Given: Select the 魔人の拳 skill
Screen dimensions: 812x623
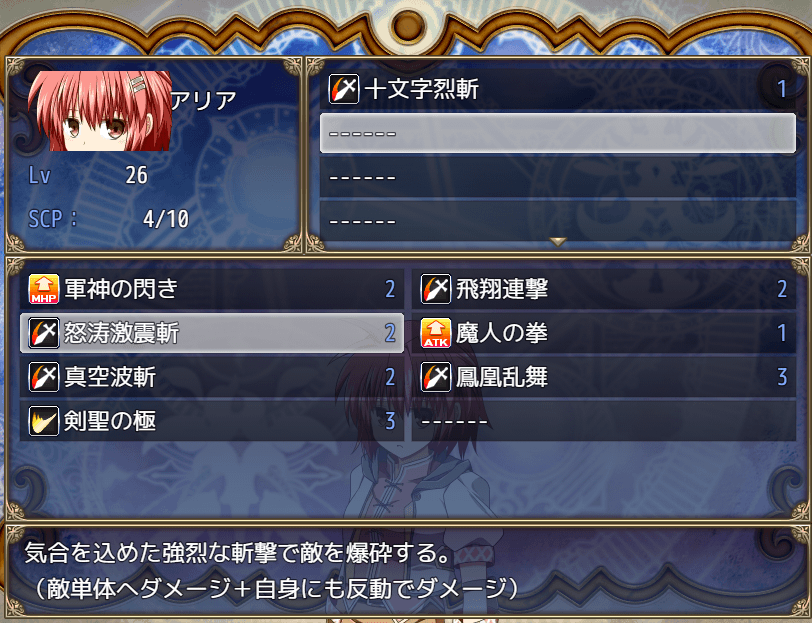Looking at the screenshot, I should 604,332.
